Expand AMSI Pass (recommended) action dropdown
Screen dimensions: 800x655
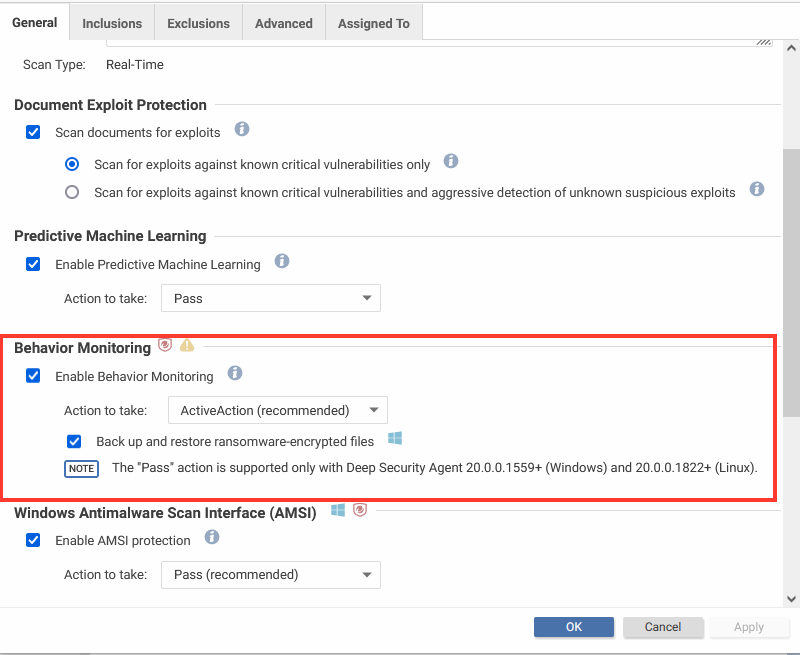click(x=271, y=575)
